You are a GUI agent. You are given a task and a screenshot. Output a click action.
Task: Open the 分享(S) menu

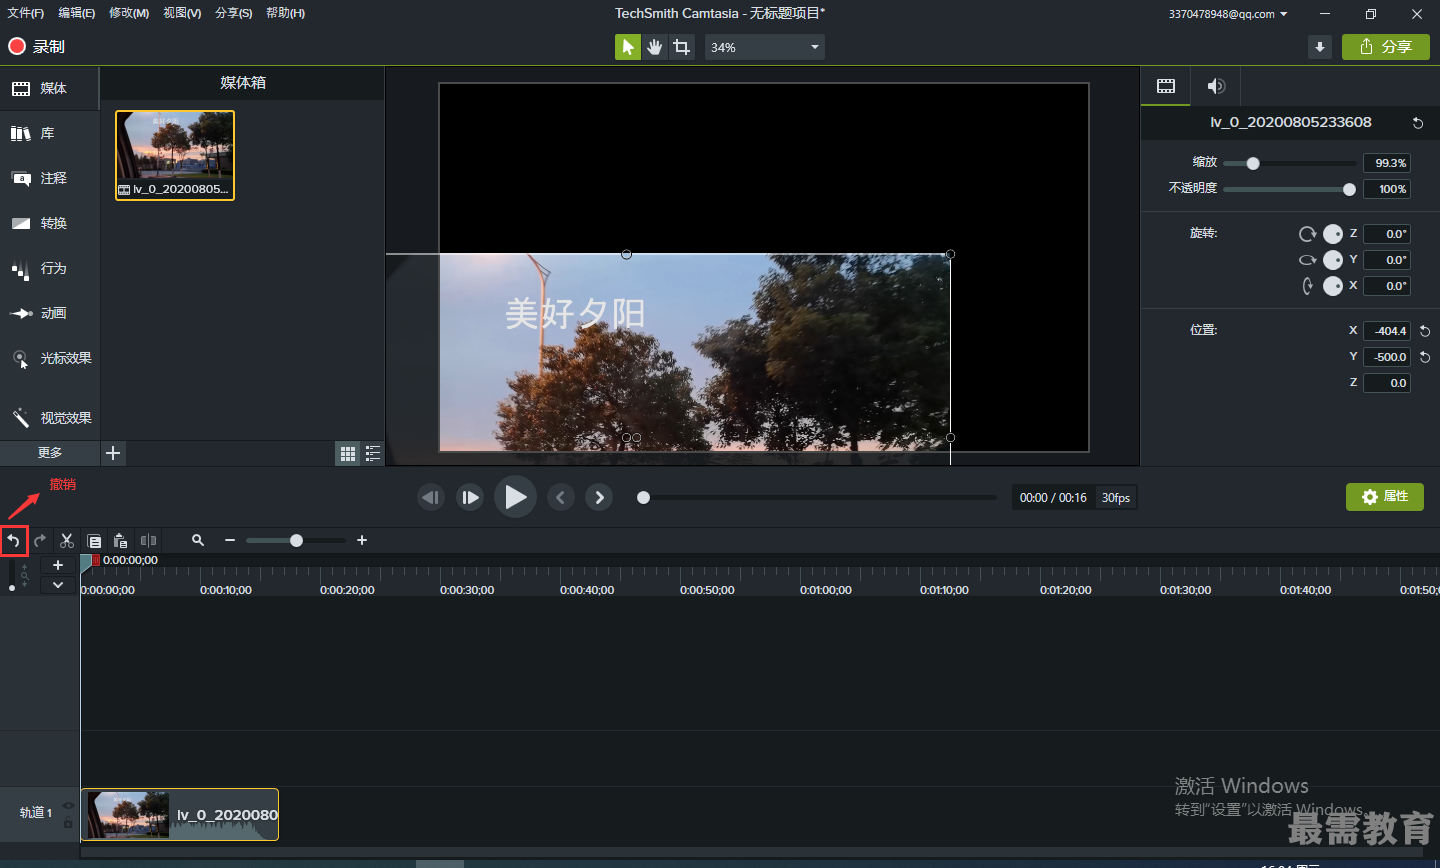click(x=234, y=13)
